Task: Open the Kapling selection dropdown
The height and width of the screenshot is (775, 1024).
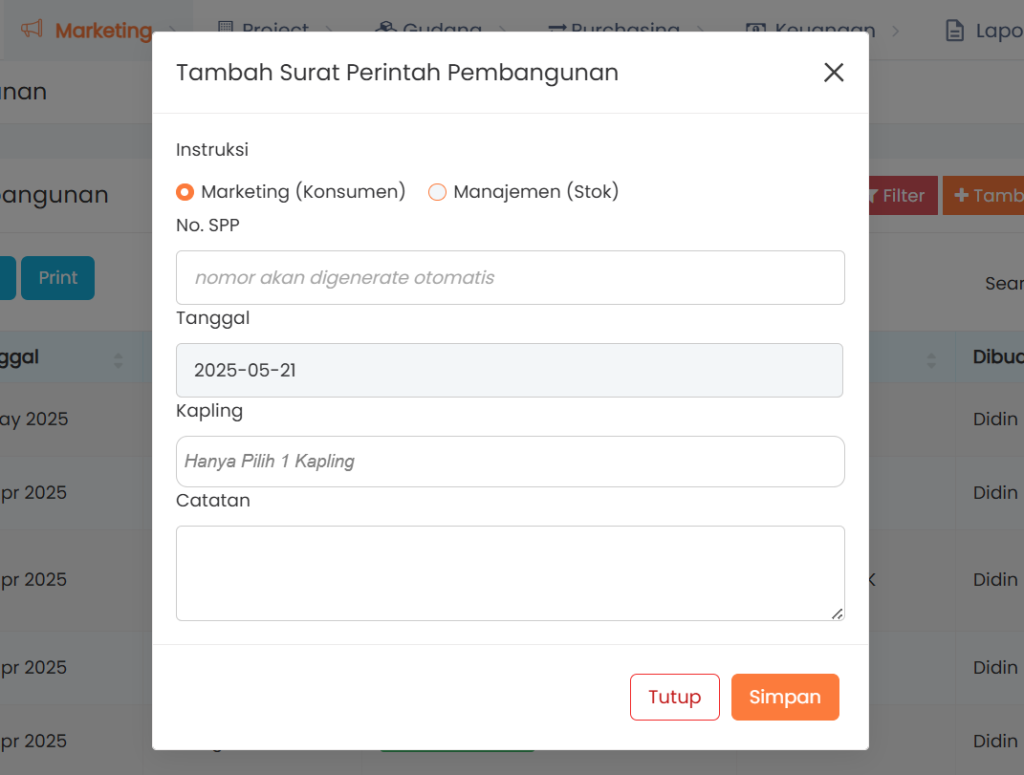Action: click(510, 461)
